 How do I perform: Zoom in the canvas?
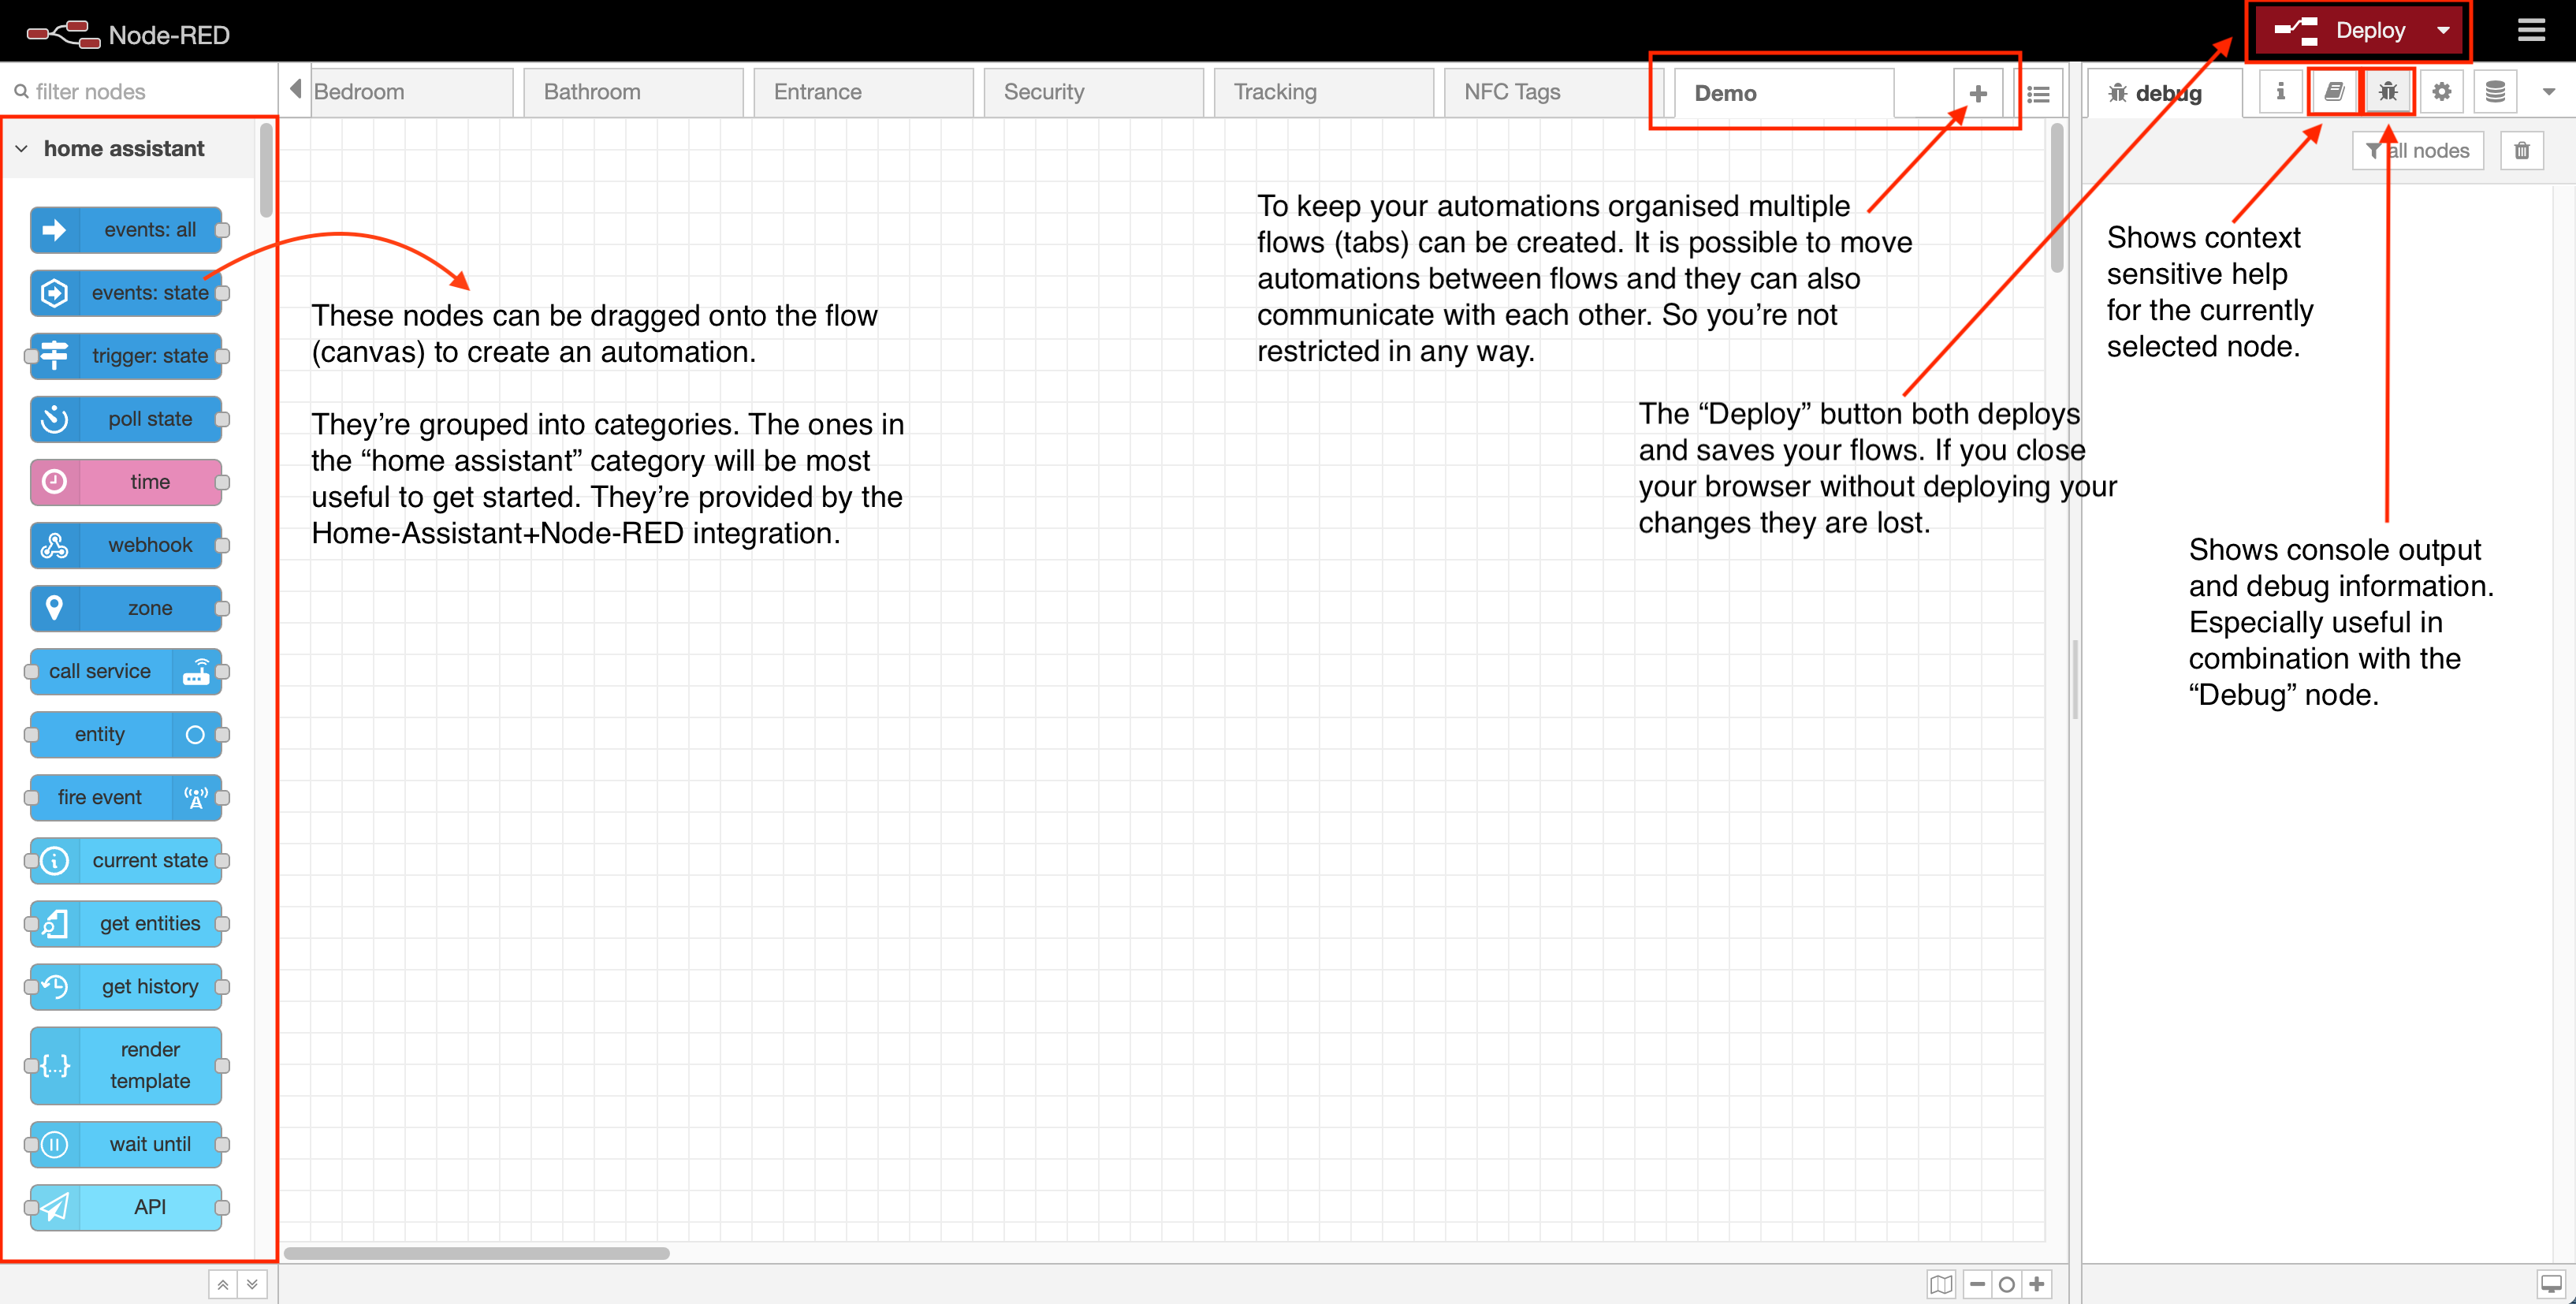[2037, 1284]
